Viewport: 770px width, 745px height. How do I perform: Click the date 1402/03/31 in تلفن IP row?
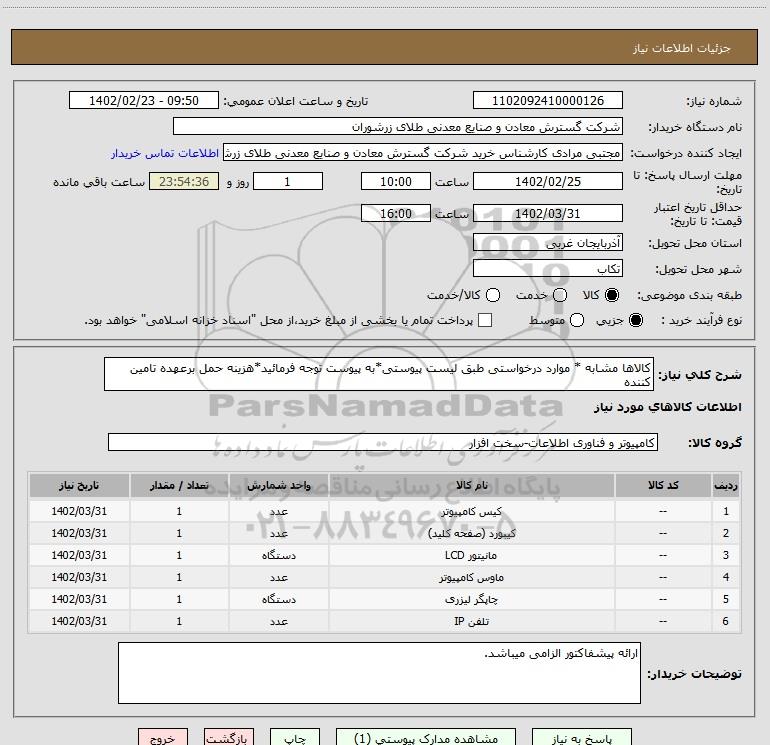(x=79, y=621)
